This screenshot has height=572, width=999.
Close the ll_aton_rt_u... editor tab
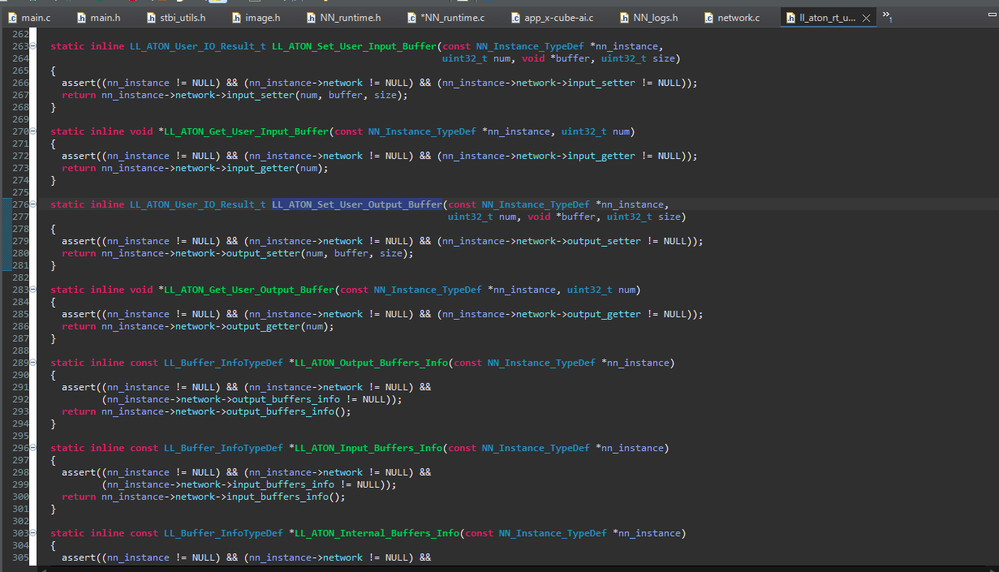pyautogui.click(x=866, y=18)
